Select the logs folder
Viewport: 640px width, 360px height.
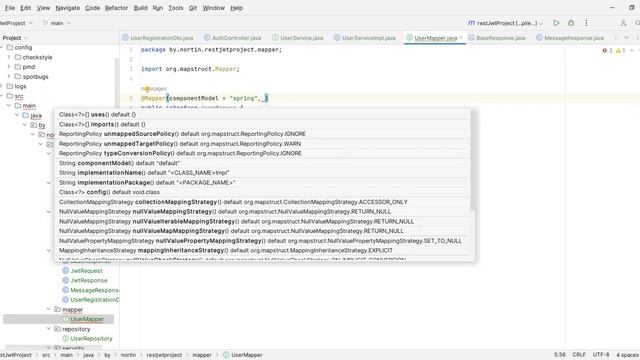pyautogui.click(x=20, y=87)
